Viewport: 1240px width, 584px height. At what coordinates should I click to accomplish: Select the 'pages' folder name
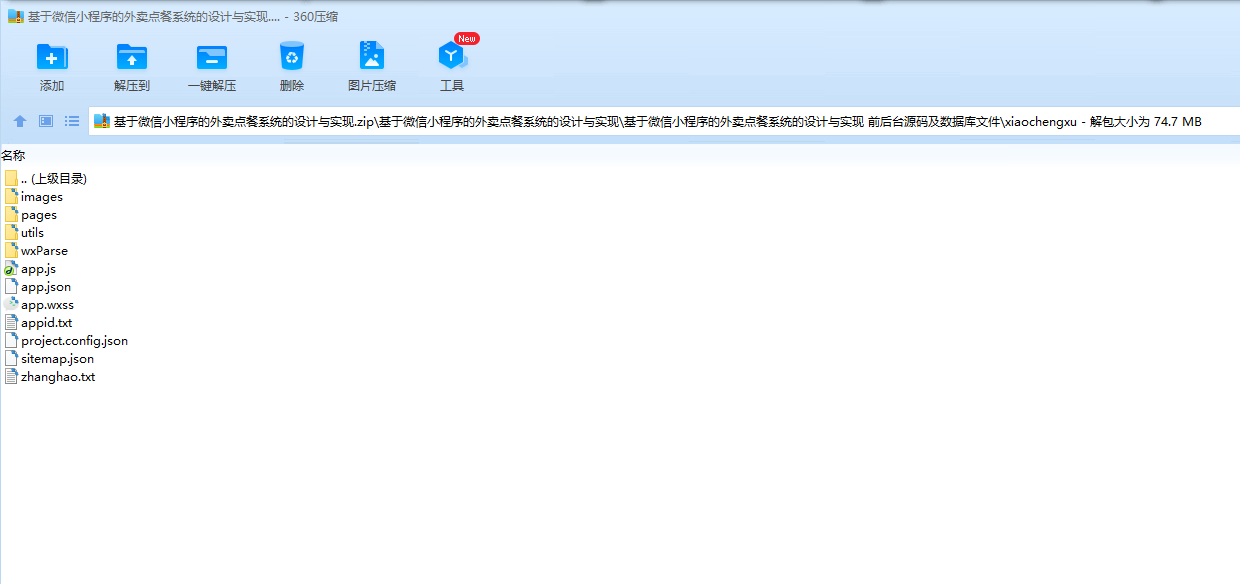39,215
